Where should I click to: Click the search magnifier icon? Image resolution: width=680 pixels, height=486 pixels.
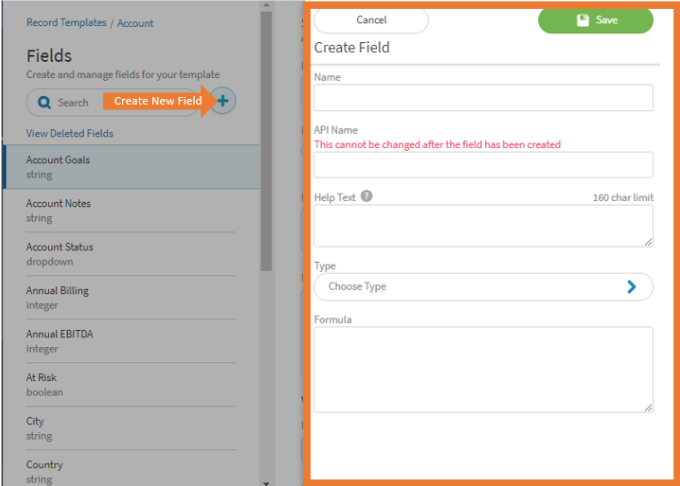point(44,102)
